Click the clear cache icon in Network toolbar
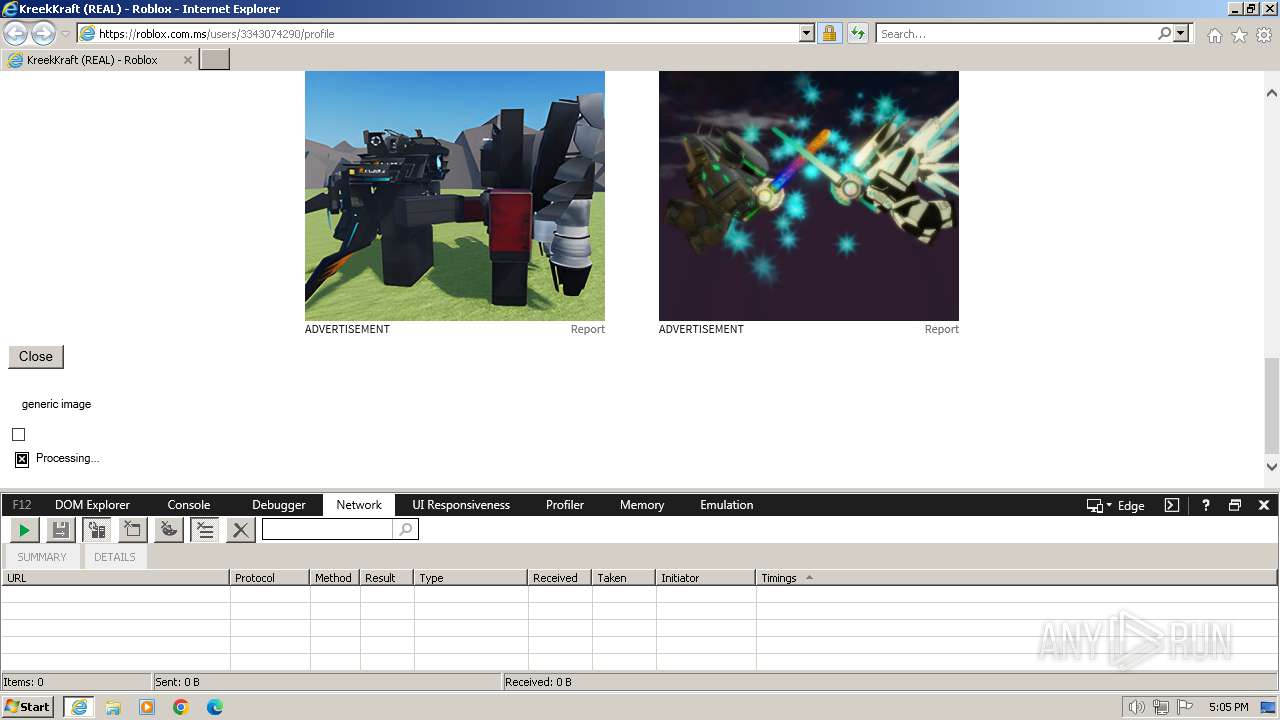This screenshot has height=720, width=1280. [133, 530]
